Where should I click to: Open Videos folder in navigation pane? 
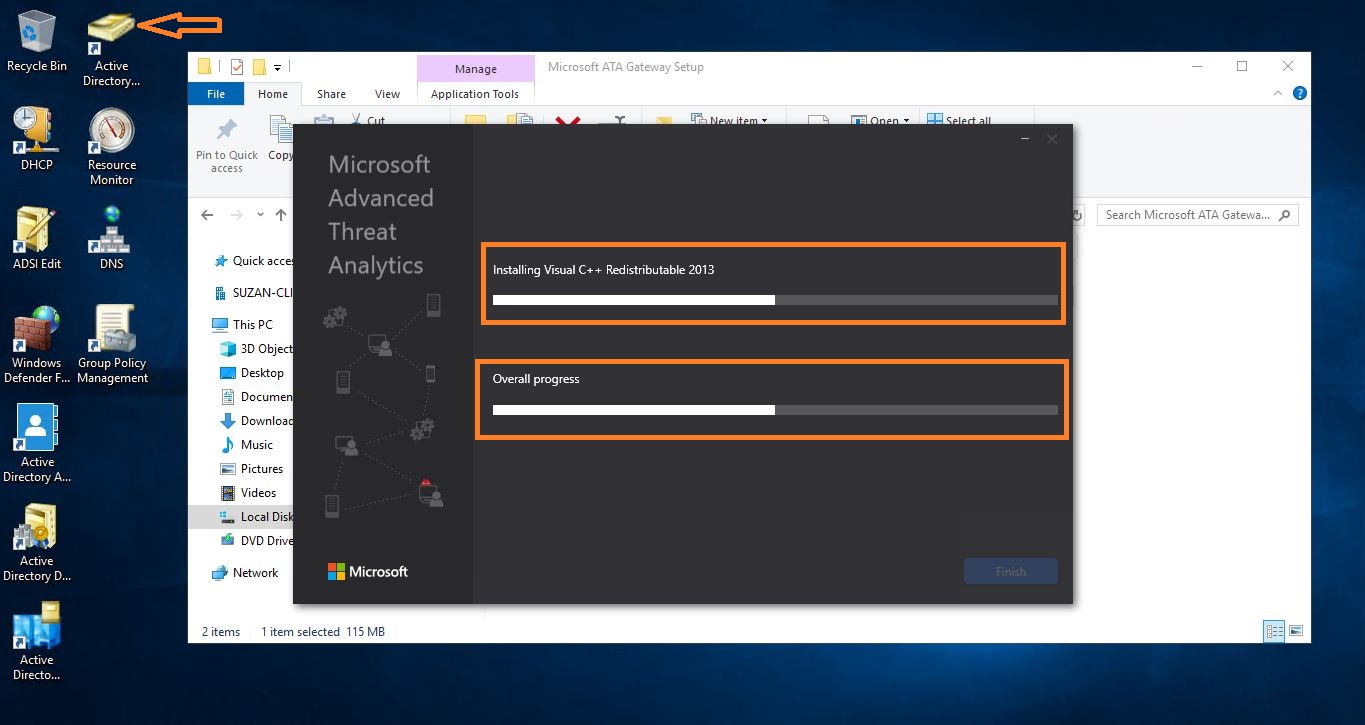pos(249,493)
